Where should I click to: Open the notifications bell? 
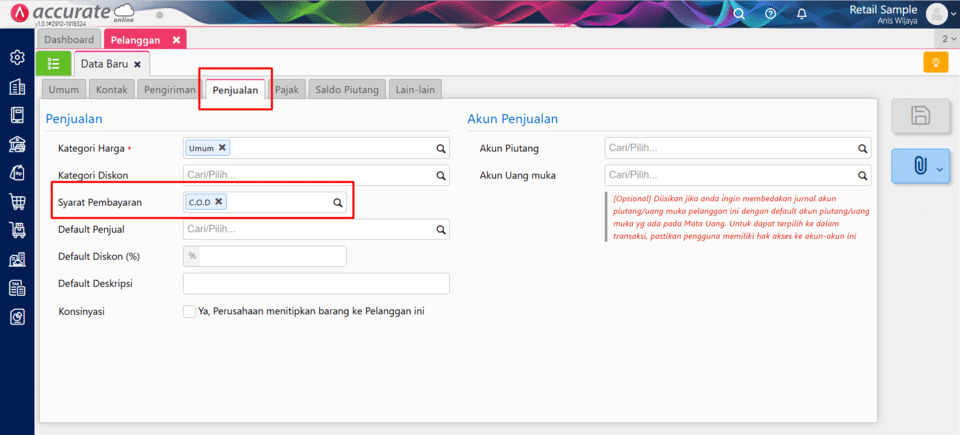pyautogui.click(x=801, y=13)
